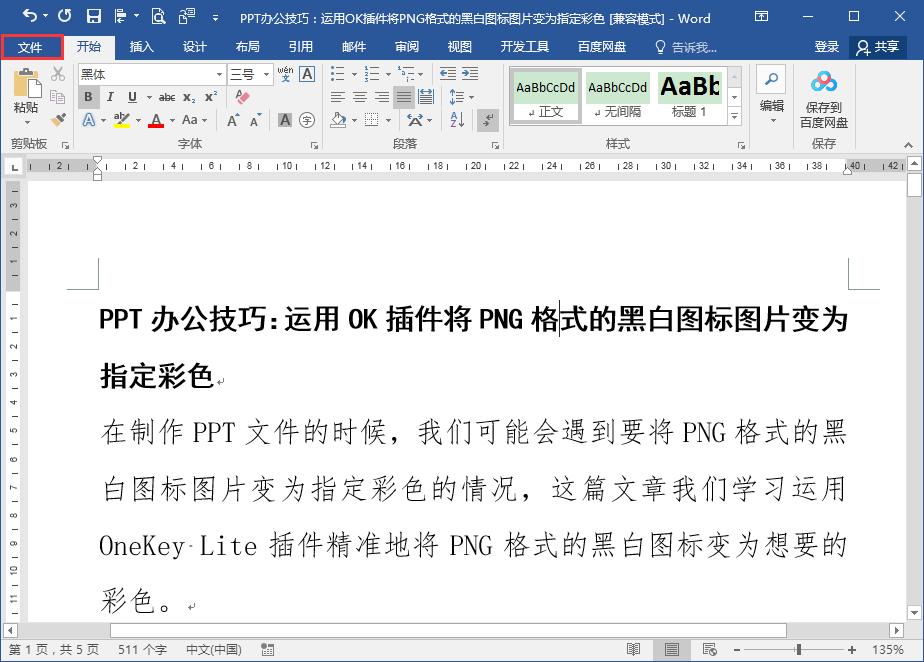Click the 511 个字 word count
The width and height of the screenshot is (924, 662).
(x=142, y=650)
